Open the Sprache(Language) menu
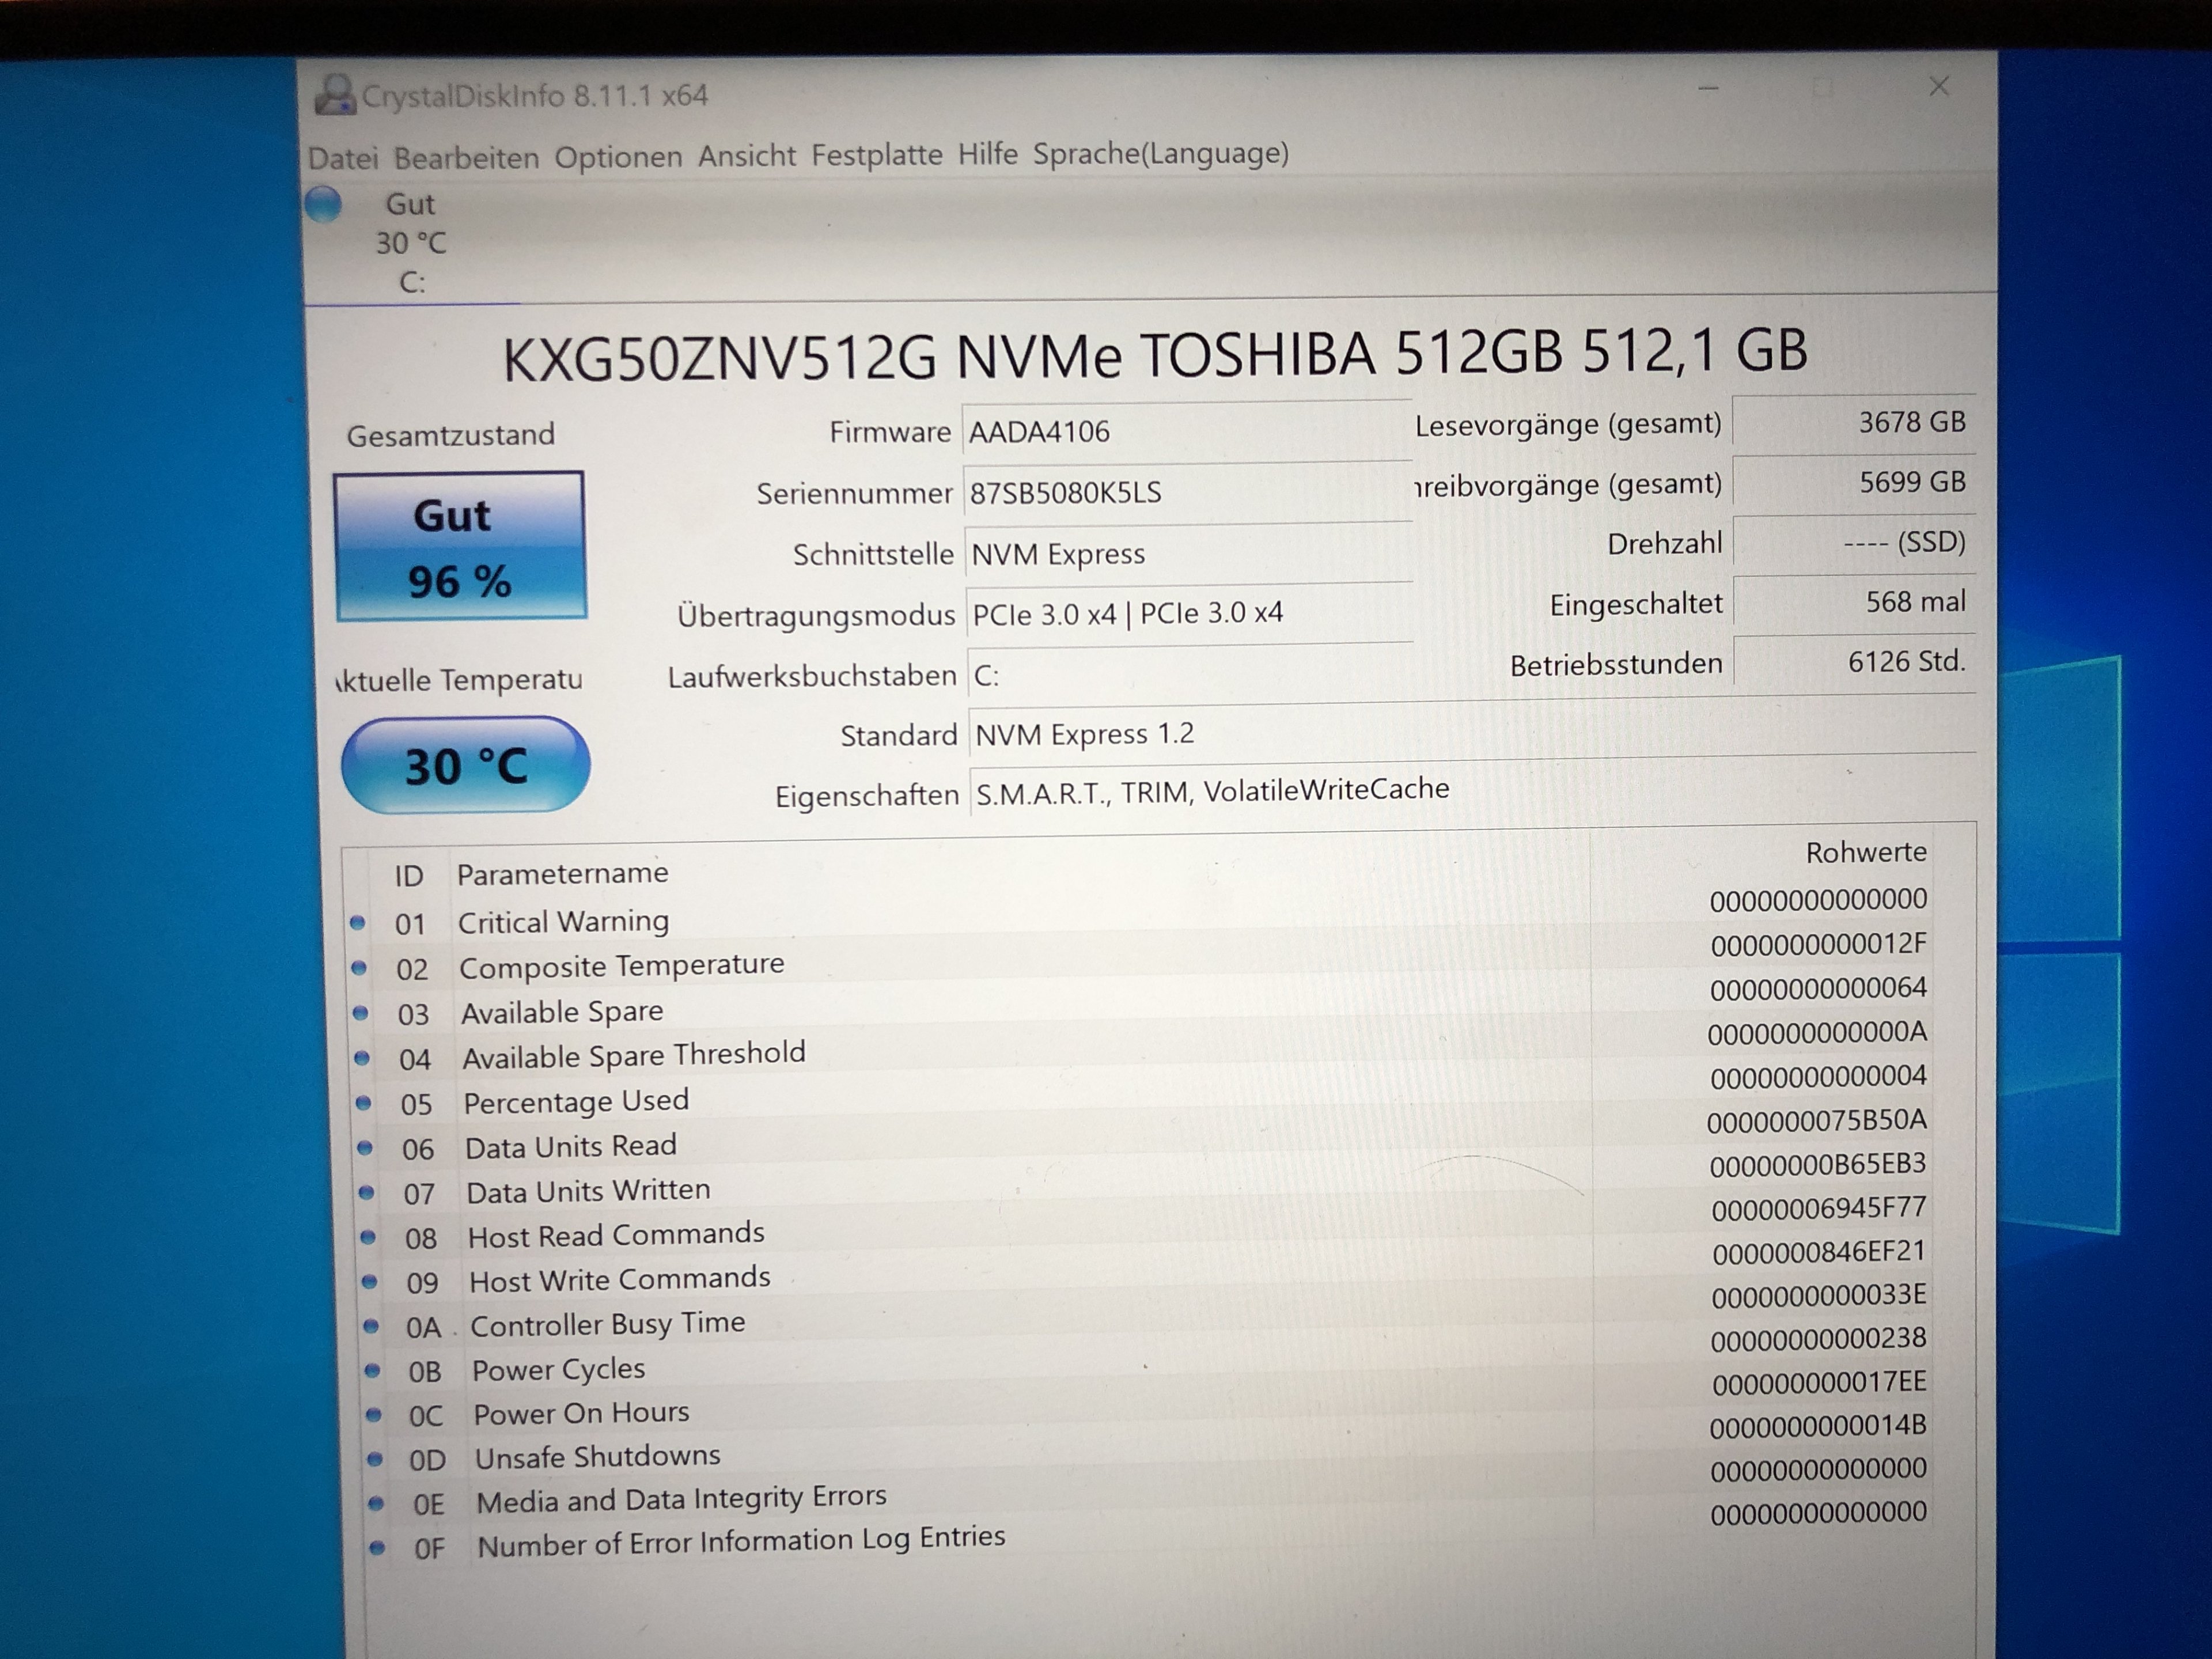This screenshot has height=1659, width=2212. pos(1160,153)
